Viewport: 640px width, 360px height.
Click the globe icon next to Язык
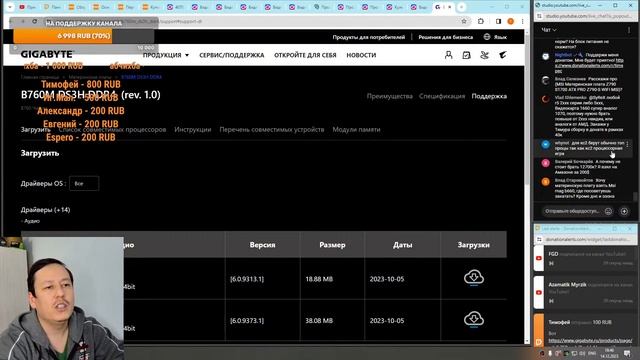coord(487,37)
